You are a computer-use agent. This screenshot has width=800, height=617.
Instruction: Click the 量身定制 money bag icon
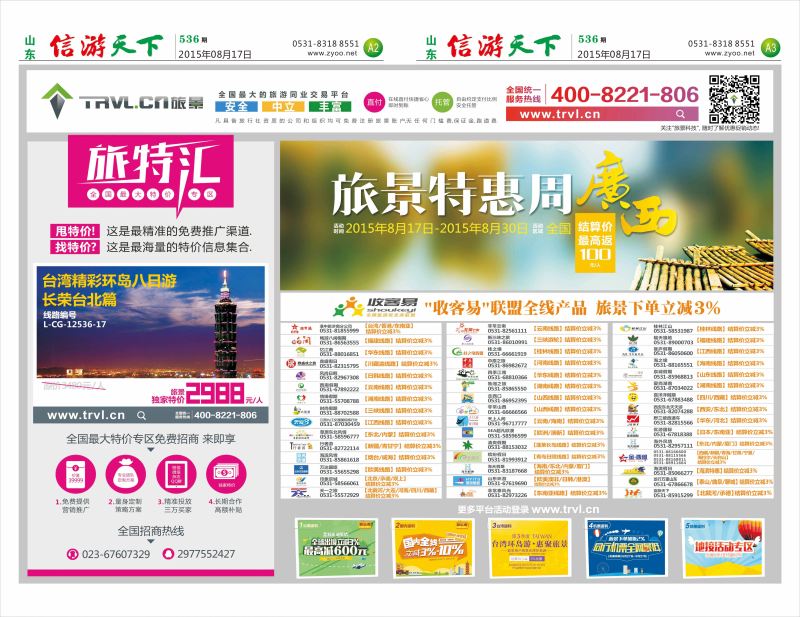click(x=126, y=474)
